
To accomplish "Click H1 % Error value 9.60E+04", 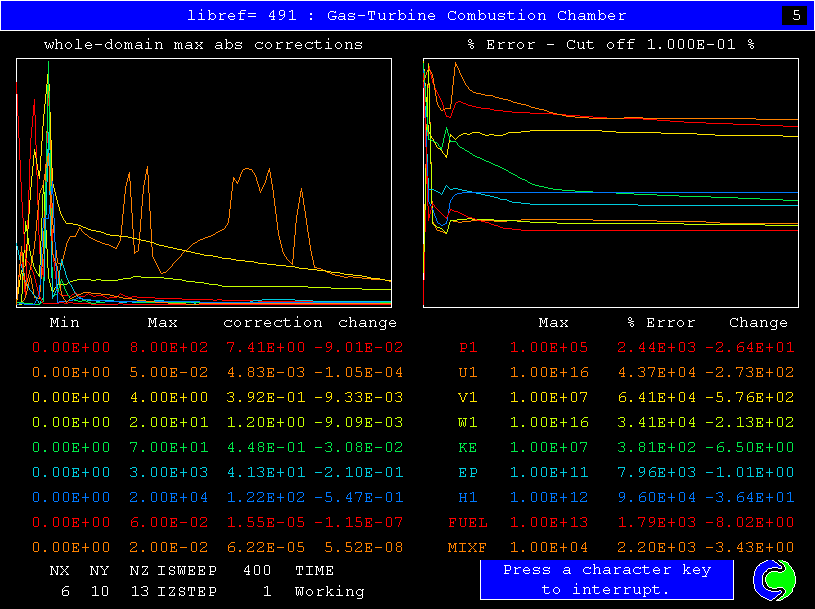I will tap(656, 497).
